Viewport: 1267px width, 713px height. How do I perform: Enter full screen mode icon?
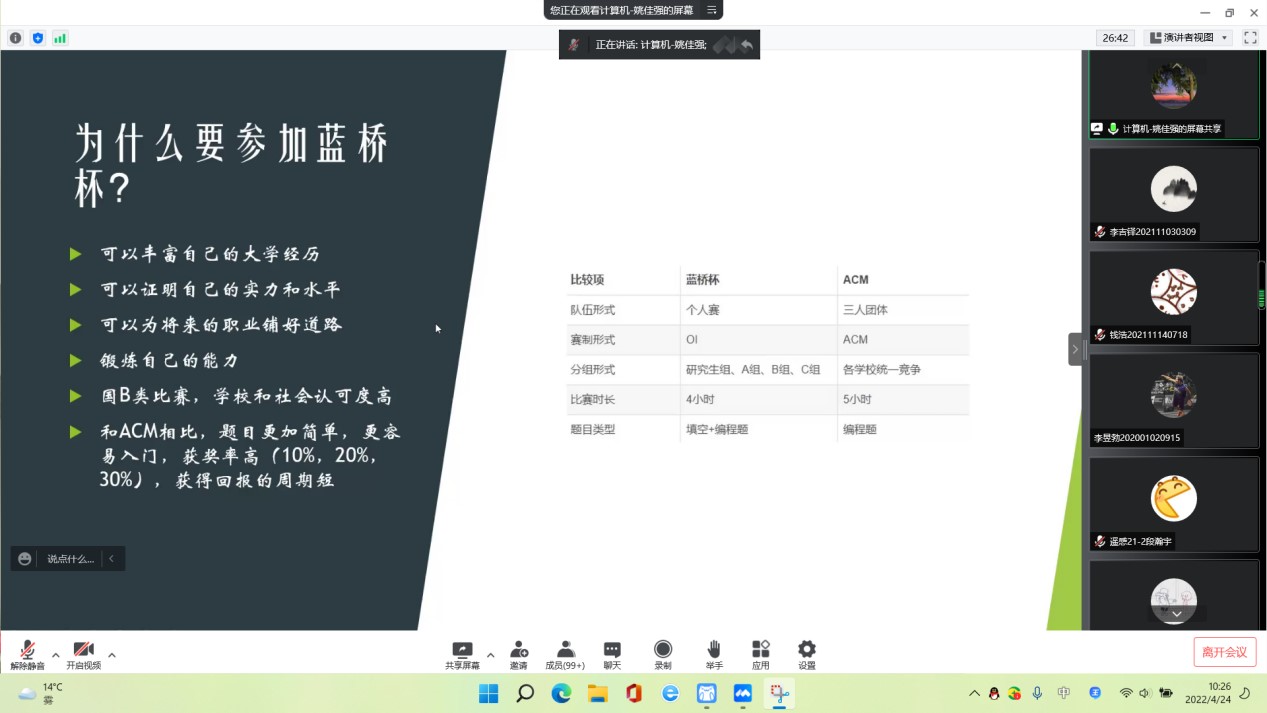[1250, 38]
